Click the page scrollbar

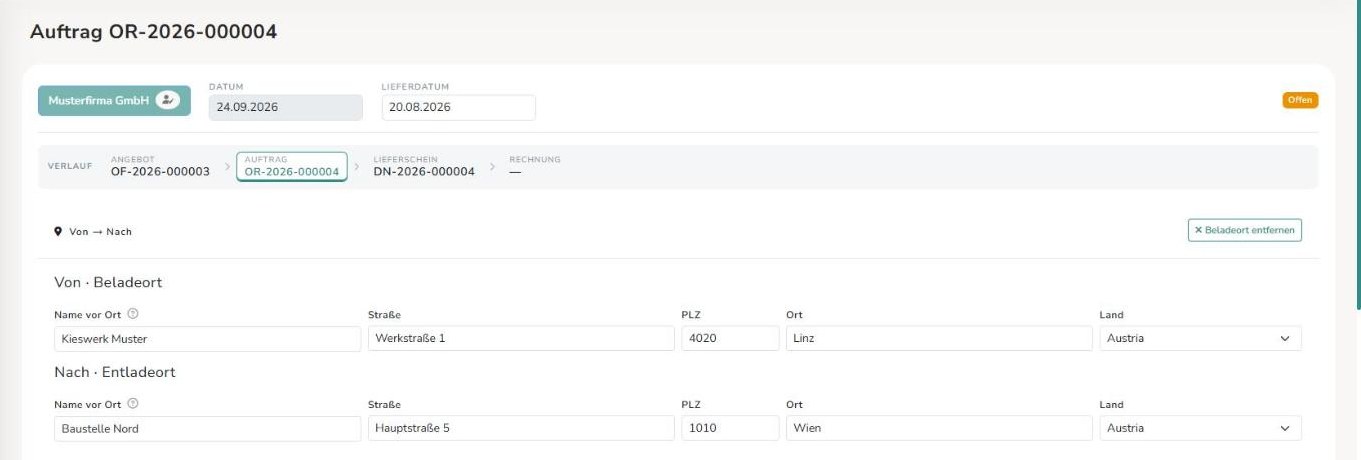point(1358,155)
